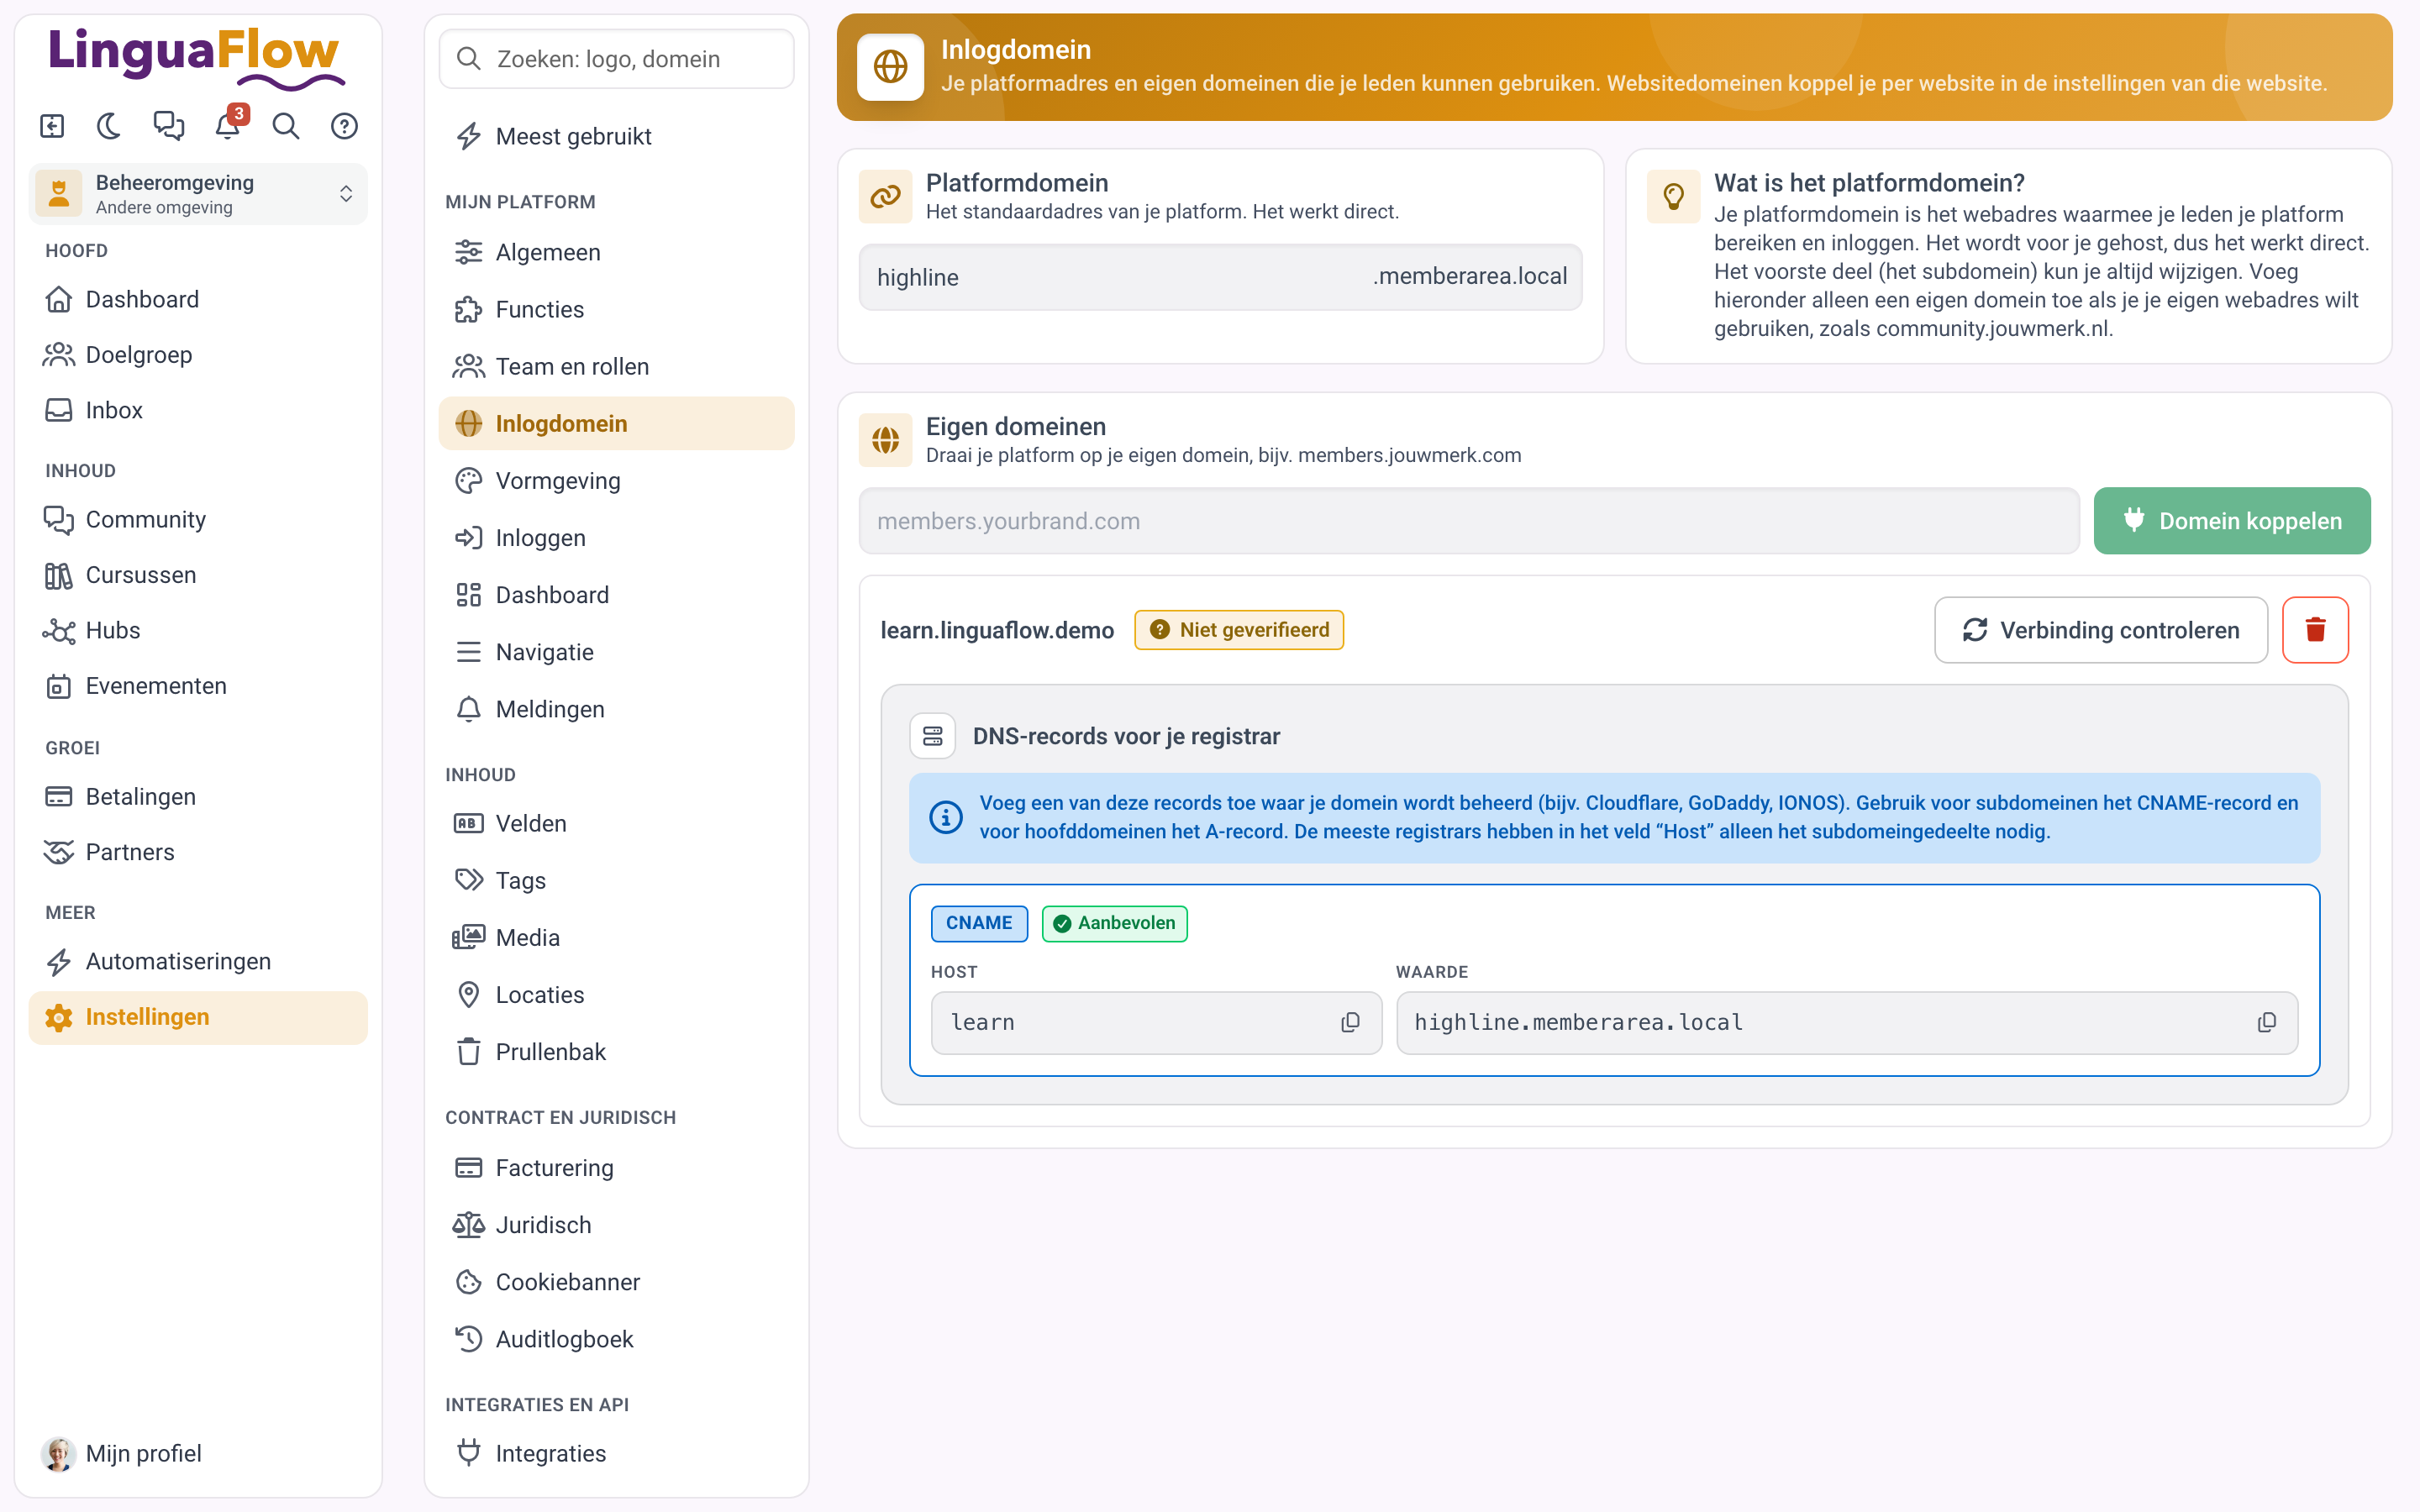Select Vormgeving in settings menu
This screenshot has width=2420, height=1512.
click(617, 481)
